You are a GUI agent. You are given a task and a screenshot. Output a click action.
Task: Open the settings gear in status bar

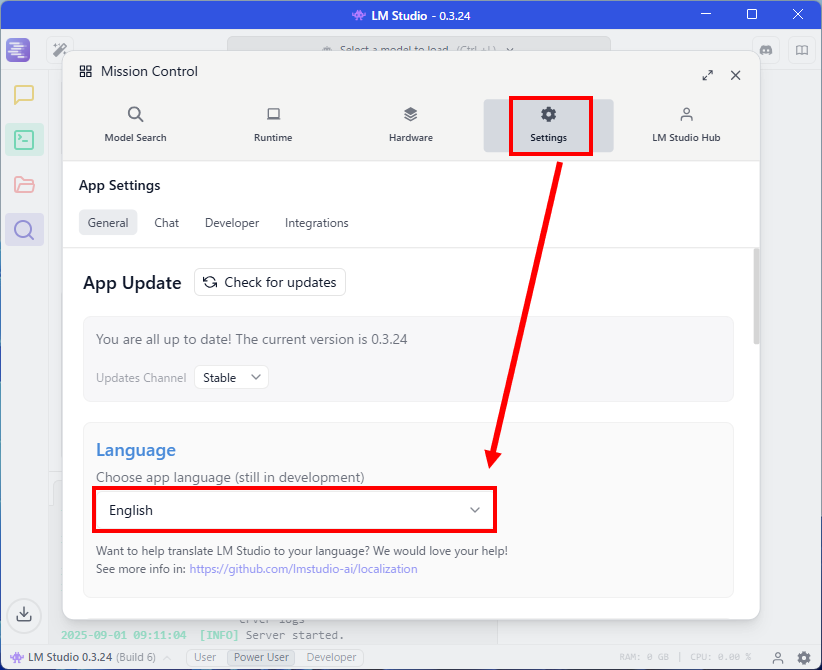click(804, 657)
